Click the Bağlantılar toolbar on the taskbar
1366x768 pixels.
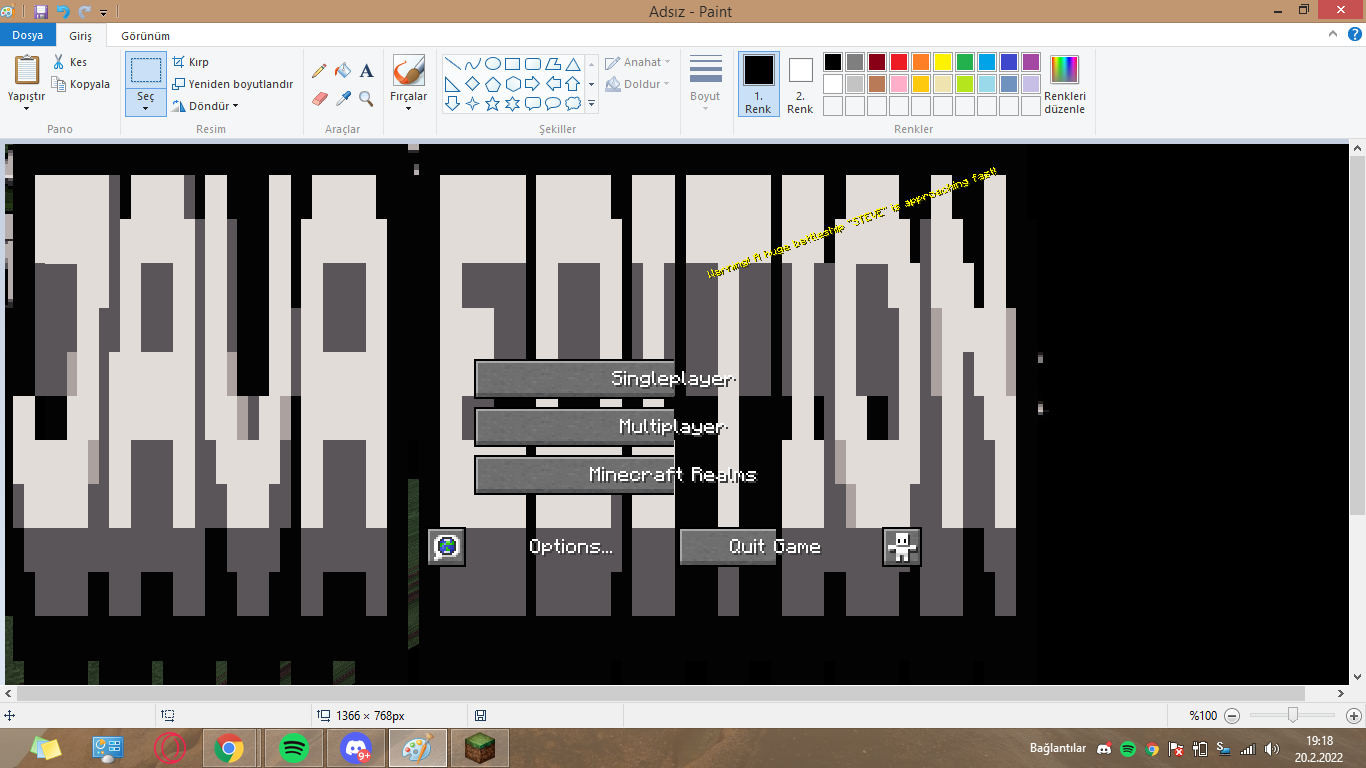point(1058,748)
